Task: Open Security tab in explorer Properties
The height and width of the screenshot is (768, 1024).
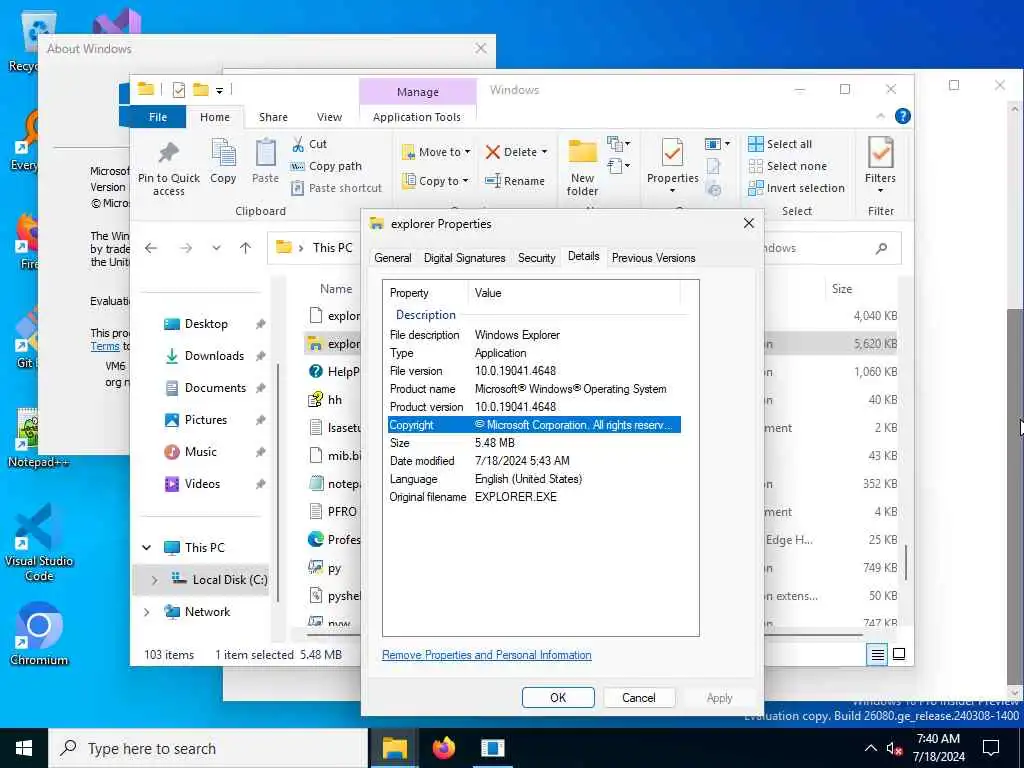Action: 536,258
